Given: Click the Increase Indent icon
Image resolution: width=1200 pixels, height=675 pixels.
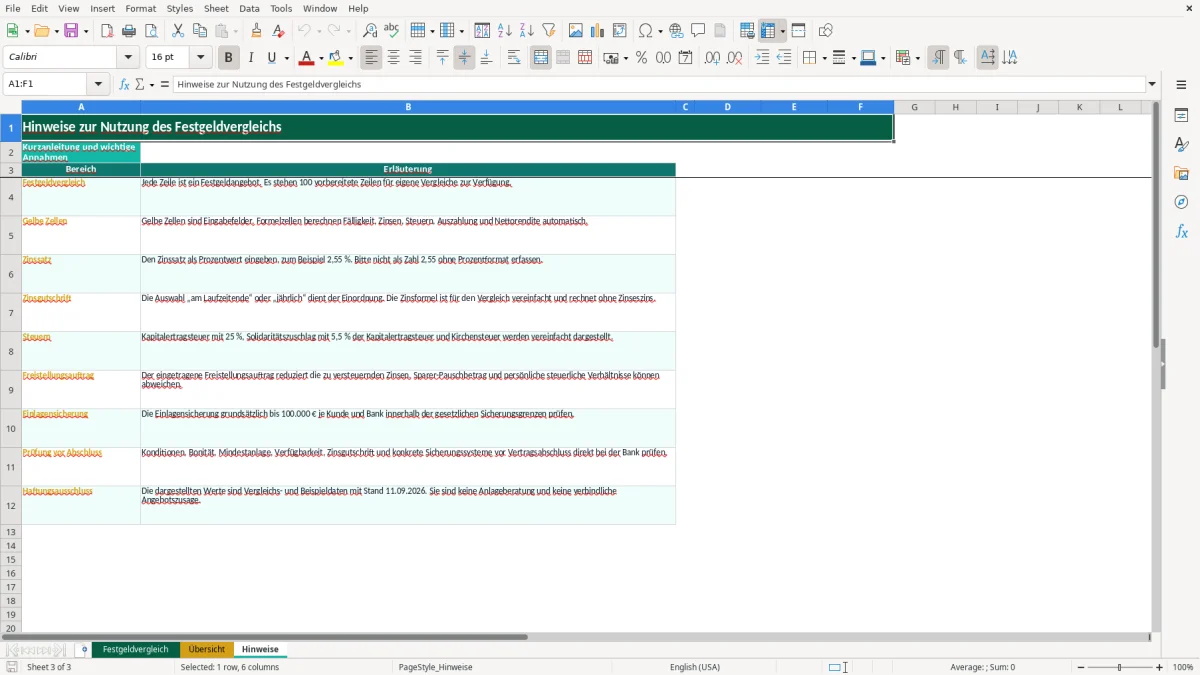Looking at the screenshot, I should point(762,58).
